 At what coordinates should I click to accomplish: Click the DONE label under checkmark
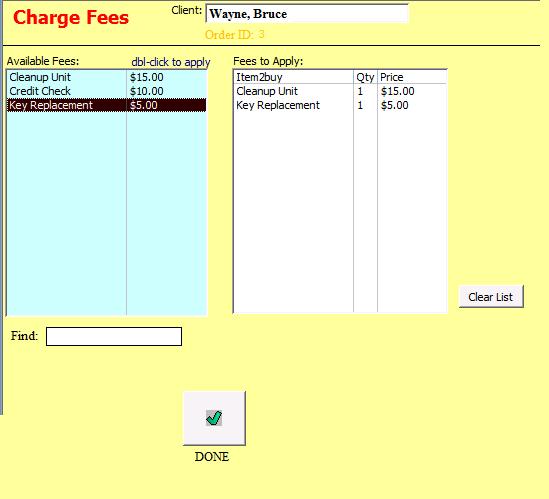pos(212,457)
